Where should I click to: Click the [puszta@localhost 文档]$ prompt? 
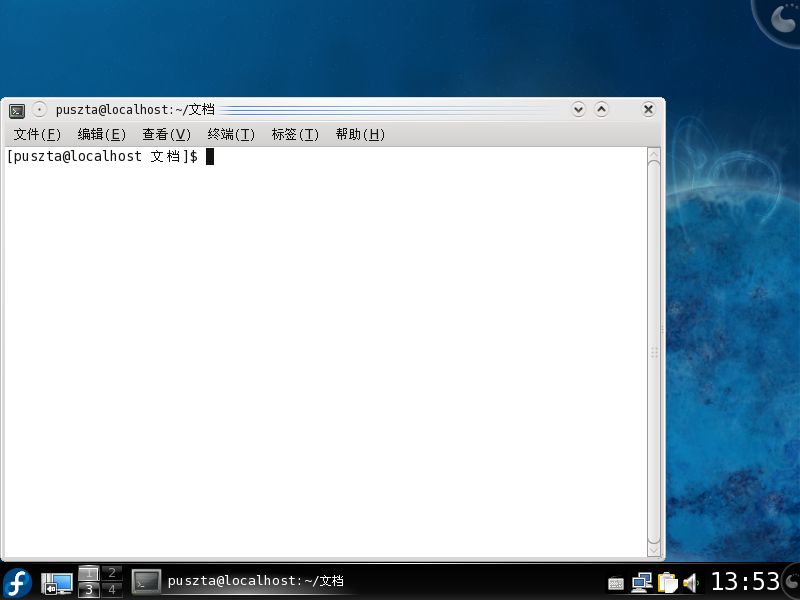coord(103,156)
